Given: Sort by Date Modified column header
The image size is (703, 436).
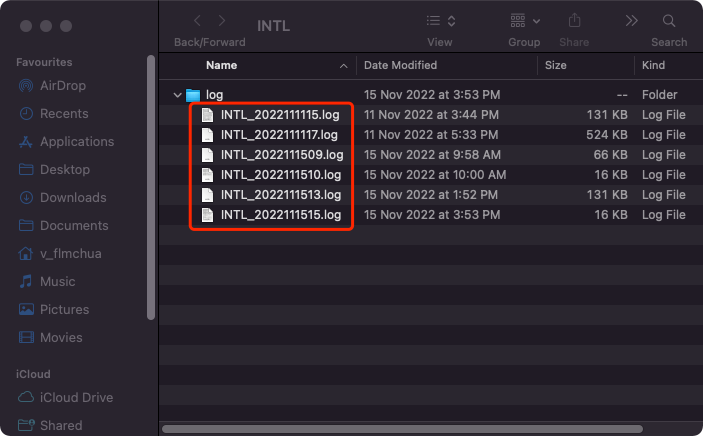Looking at the screenshot, I should pos(400,65).
